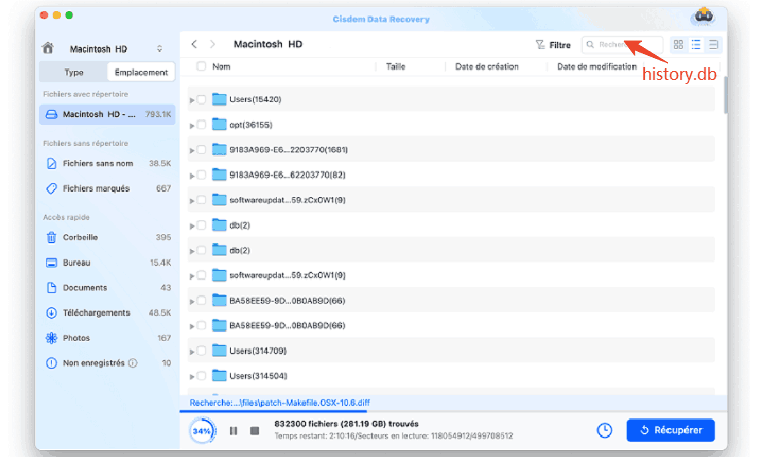Check the Users(15420) folder checkbox
Viewport: 763px width, 457px height.
pyautogui.click(x=201, y=99)
